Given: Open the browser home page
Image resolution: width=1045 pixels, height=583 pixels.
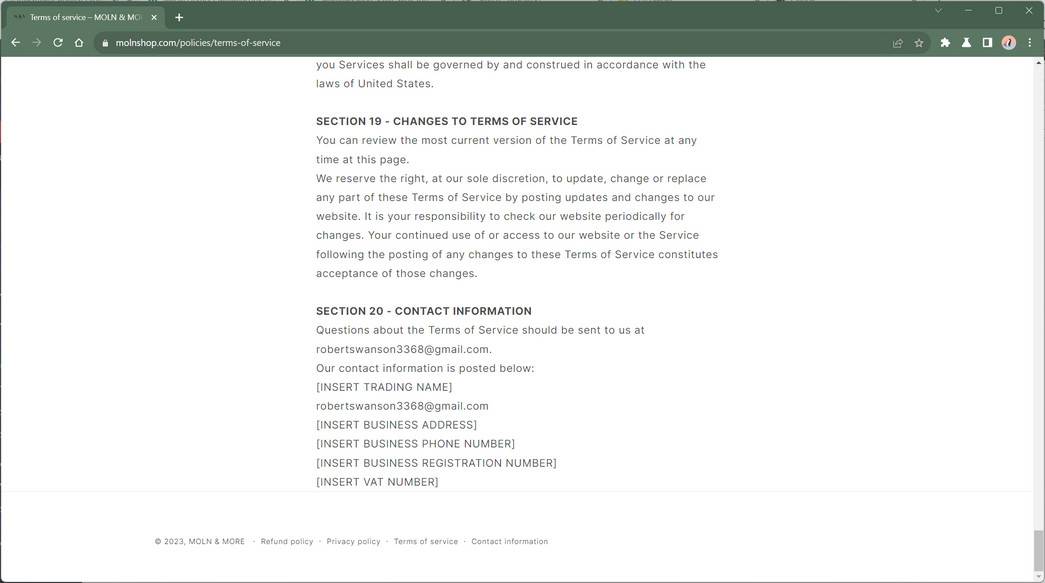Looking at the screenshot, I should (x=79, y=42).
